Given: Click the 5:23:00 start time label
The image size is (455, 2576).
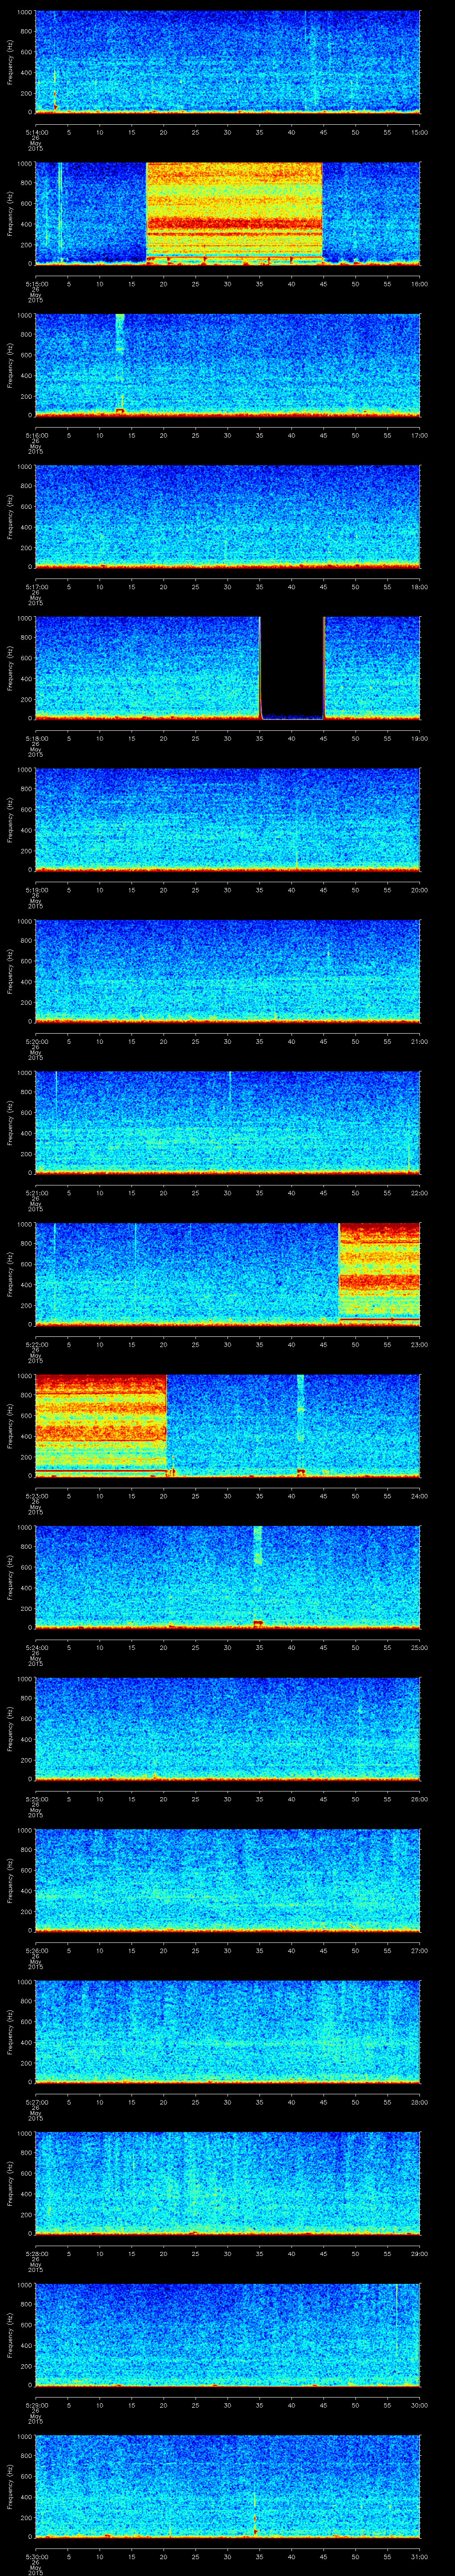Looking at the screenshot, I should coord(36,1495).
